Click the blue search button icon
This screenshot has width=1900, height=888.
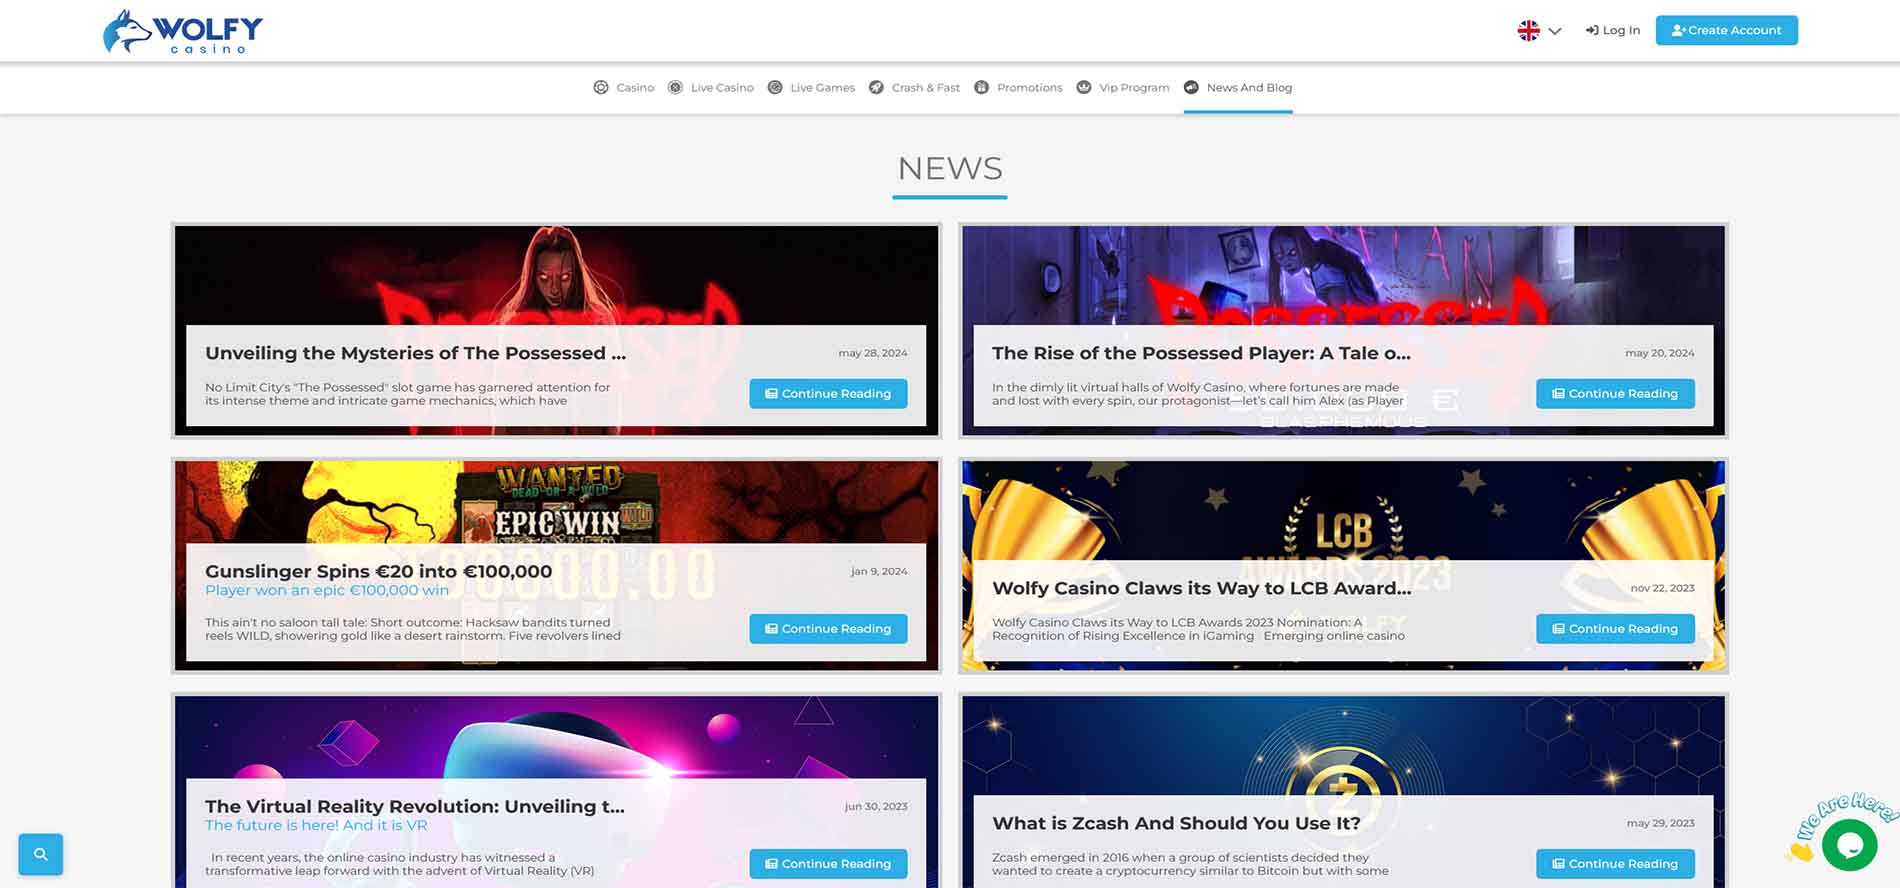pos(41,854)
